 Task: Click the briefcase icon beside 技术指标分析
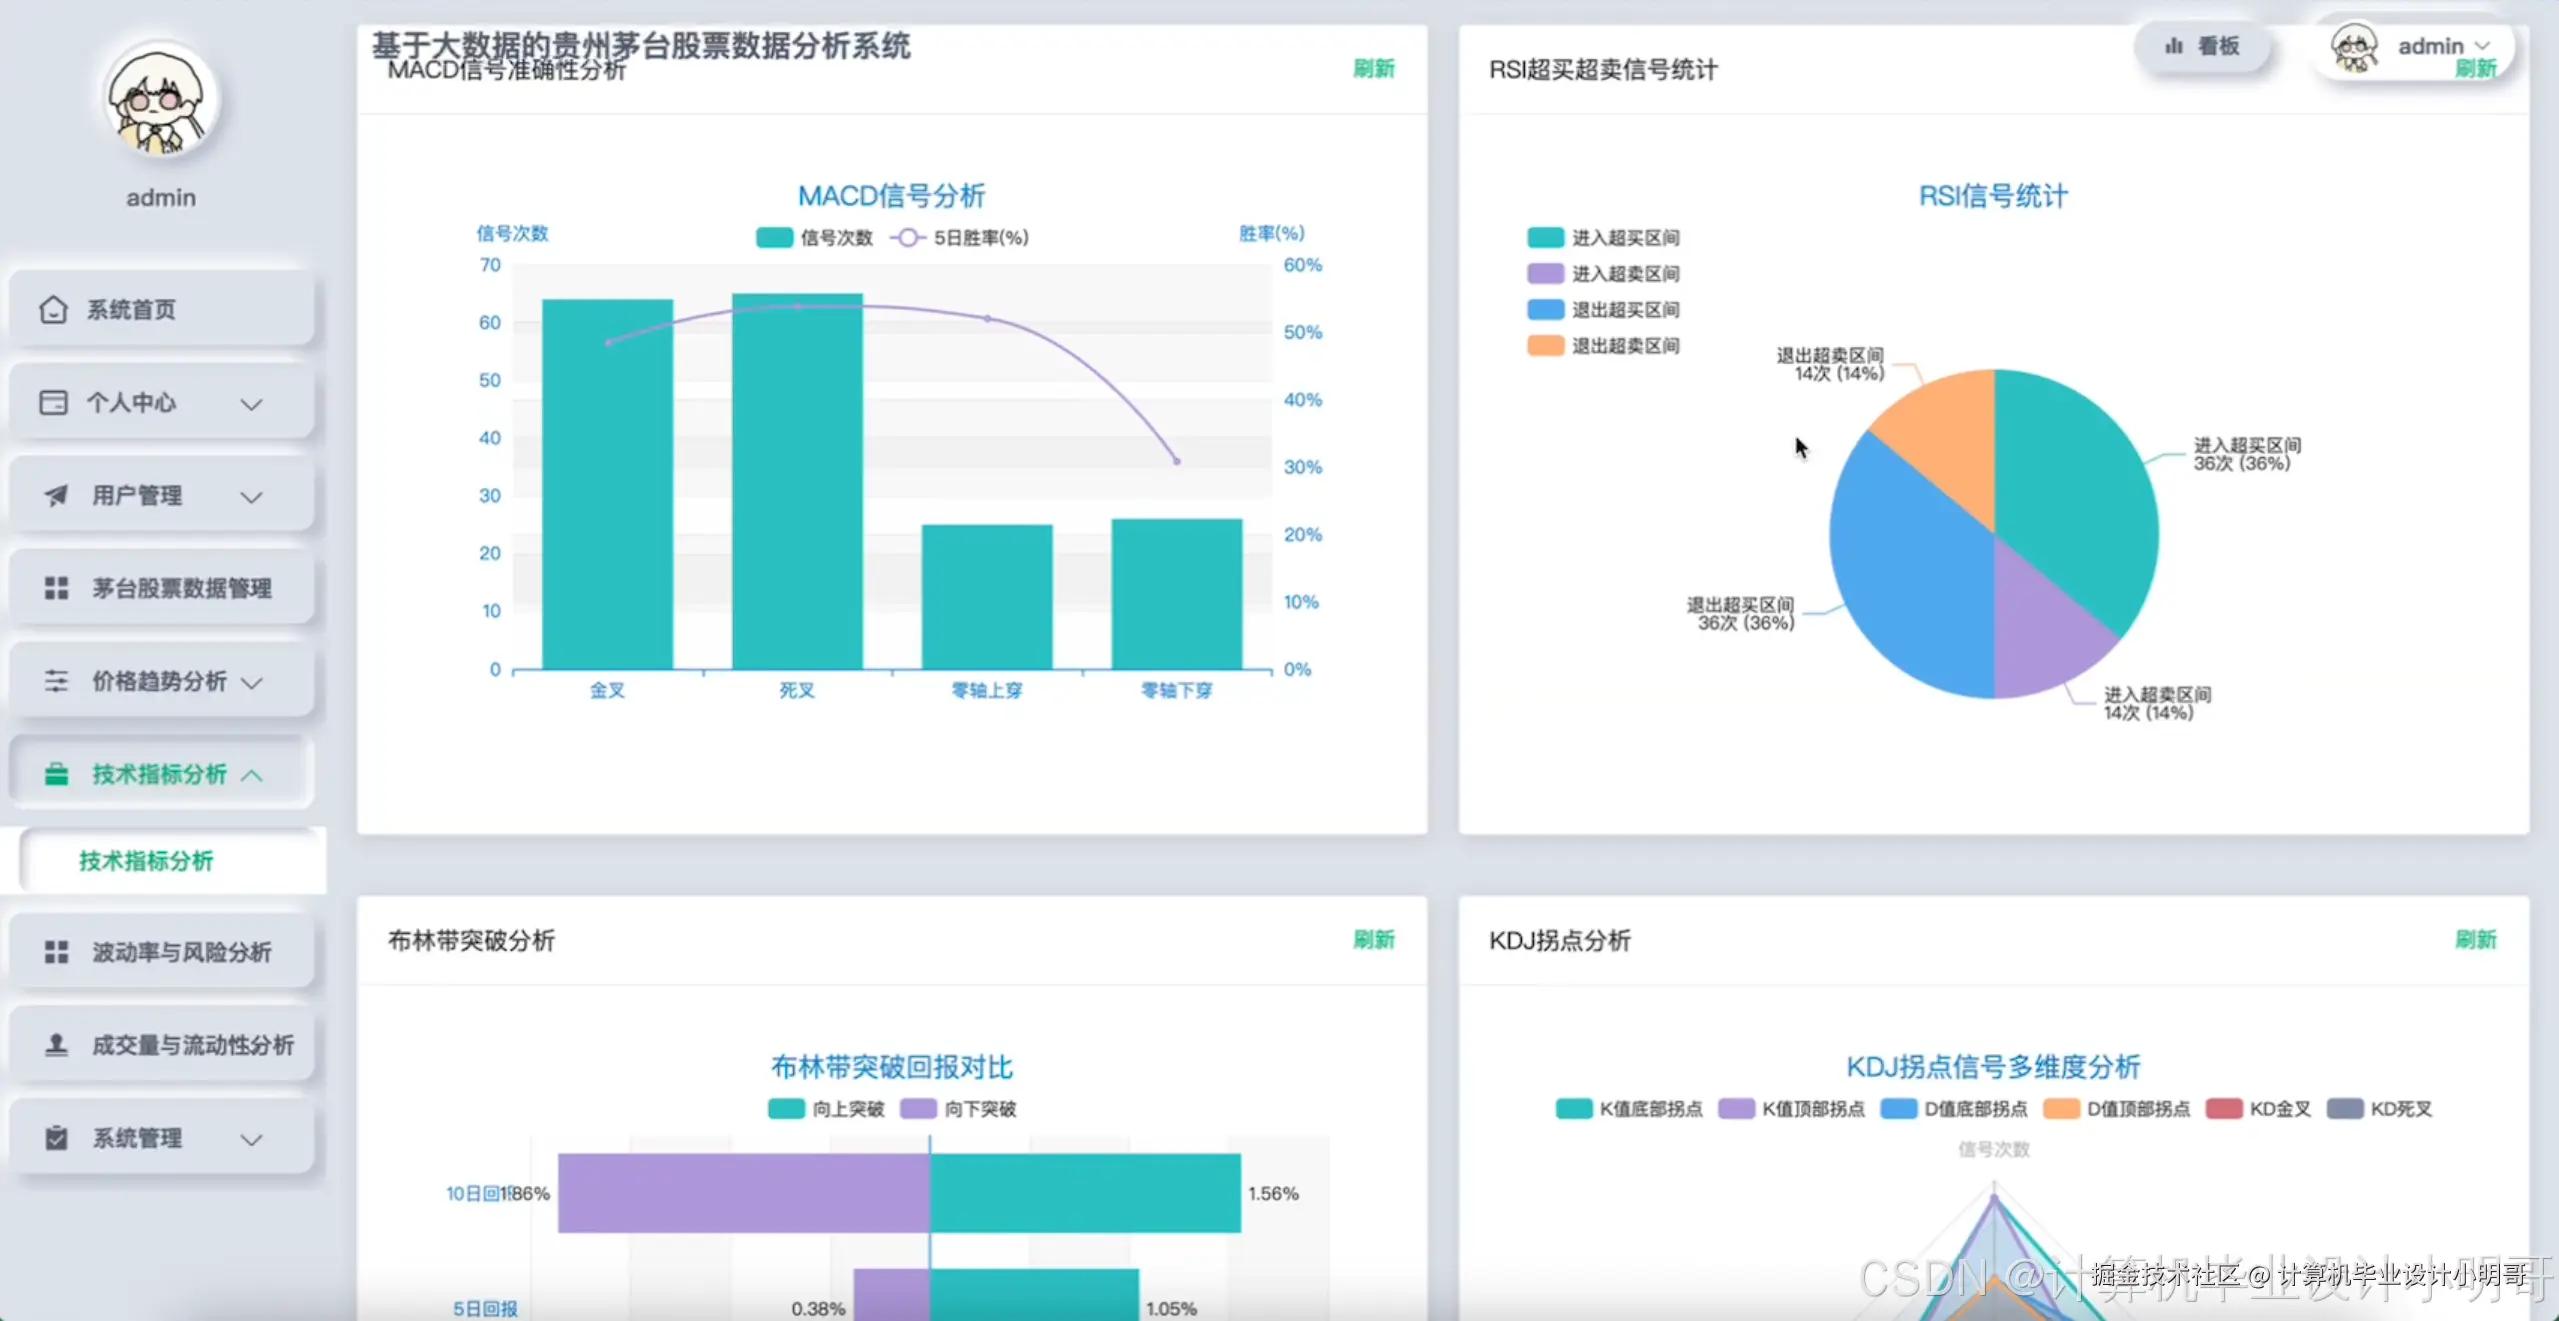click(56, 775)
